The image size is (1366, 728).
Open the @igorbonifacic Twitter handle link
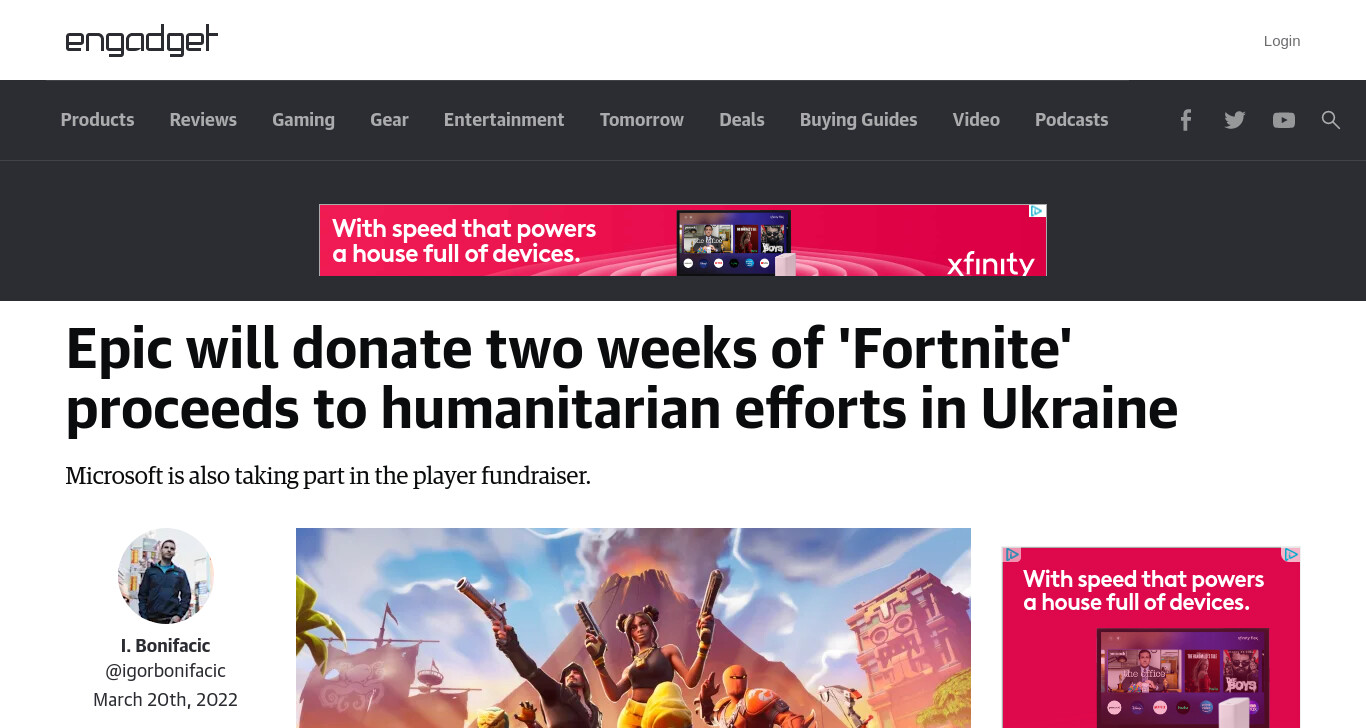(x=166, y=671)
